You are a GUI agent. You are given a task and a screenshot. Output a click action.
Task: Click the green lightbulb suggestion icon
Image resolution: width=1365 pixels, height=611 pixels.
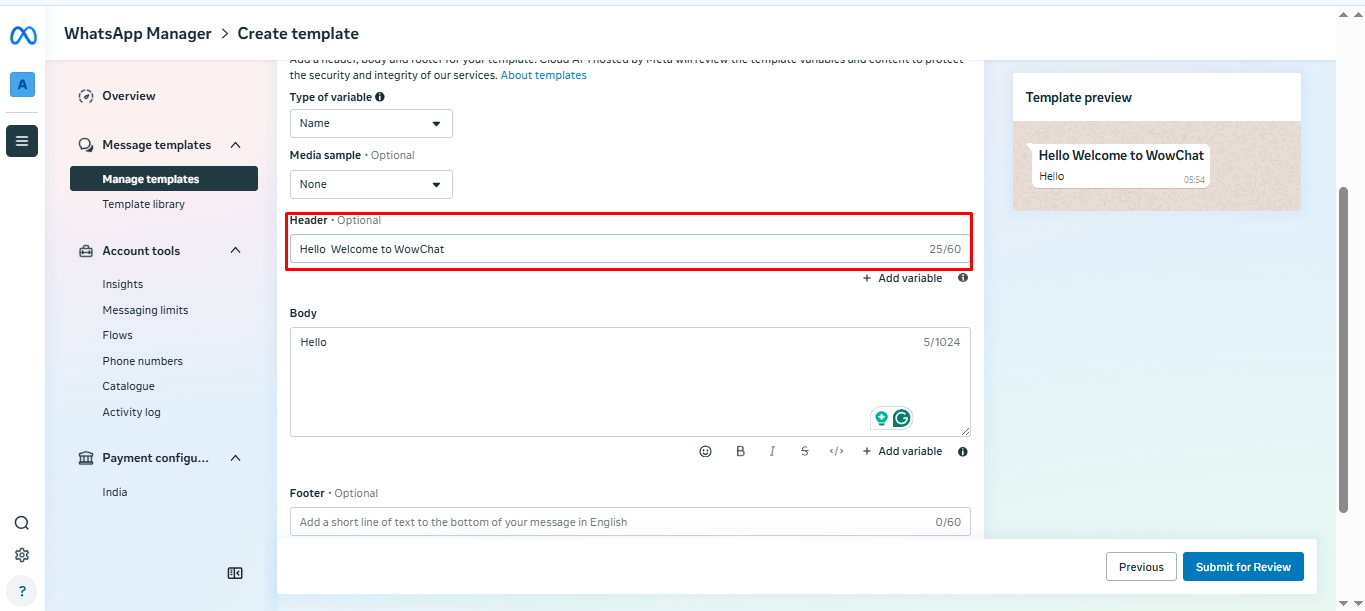click(x=882, y=419)
